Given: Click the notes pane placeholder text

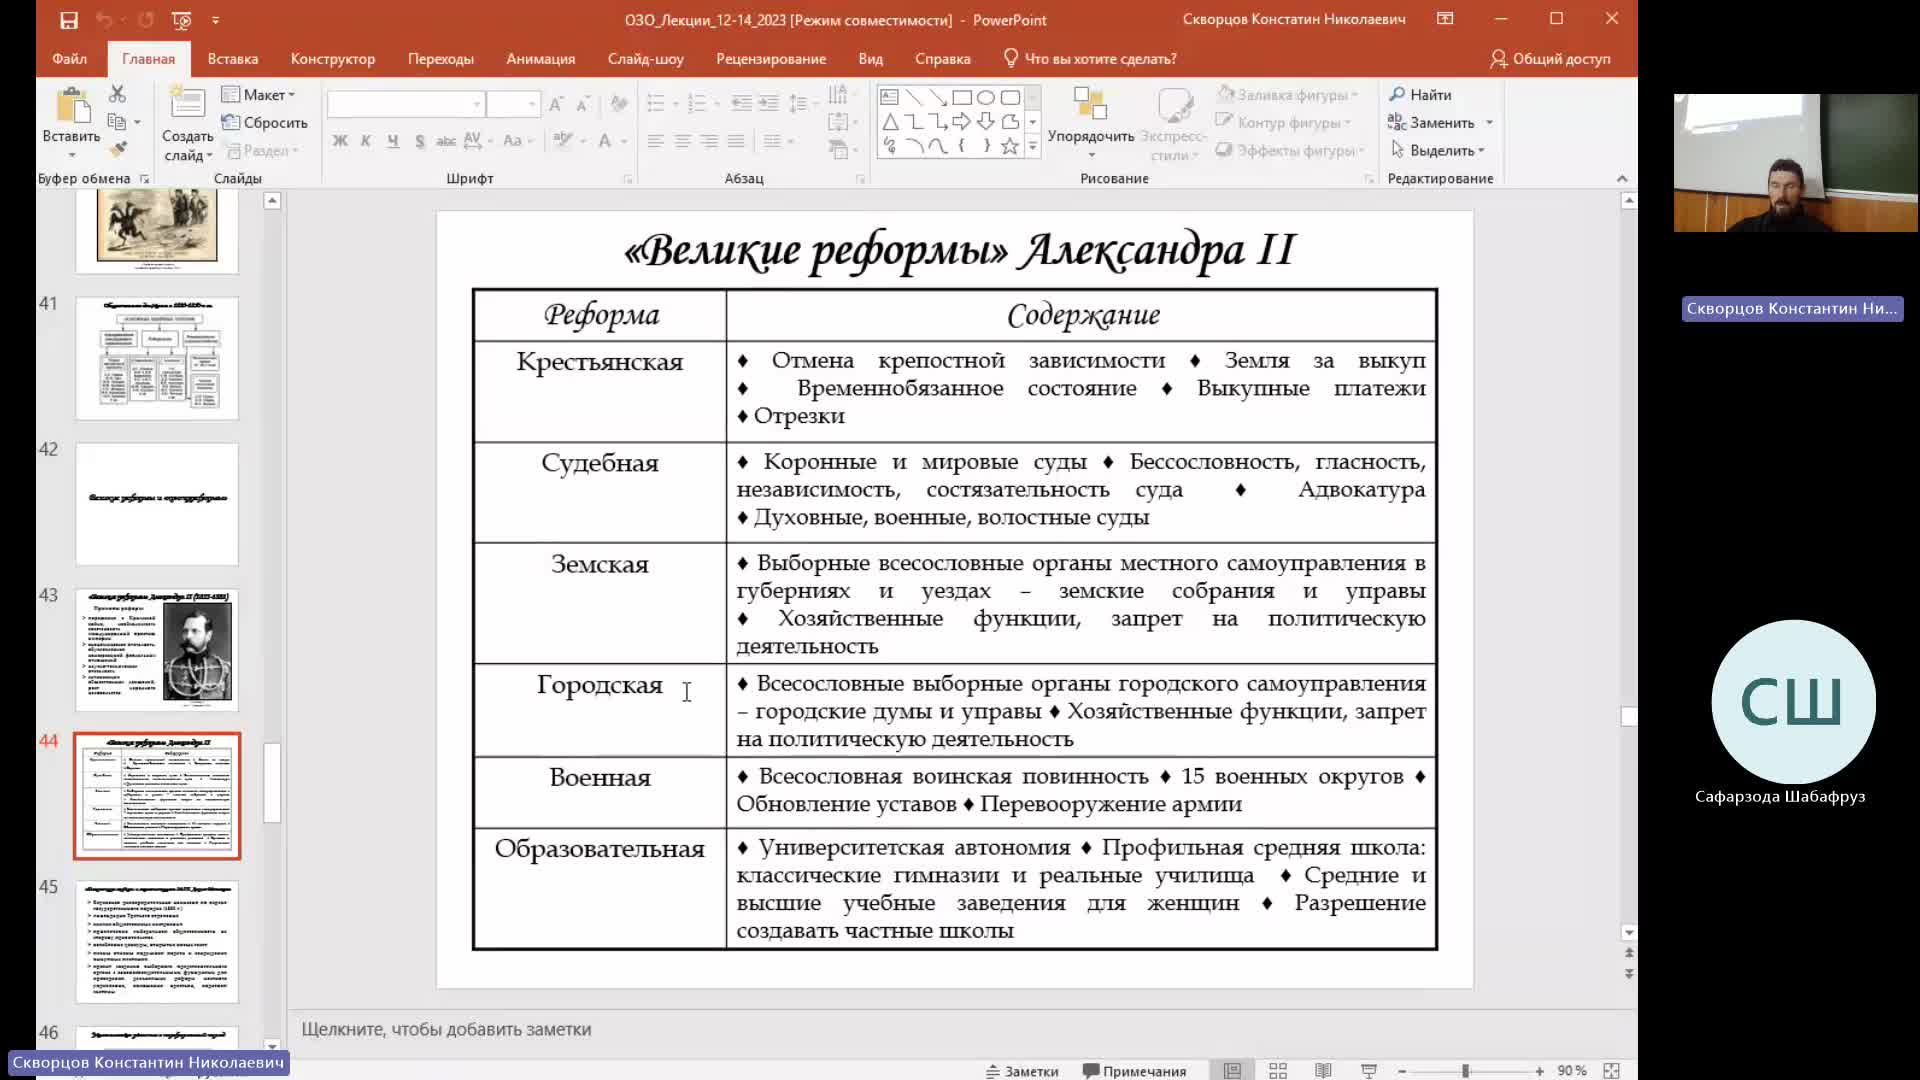Looking at the screenshot, I should point(446,1029).
